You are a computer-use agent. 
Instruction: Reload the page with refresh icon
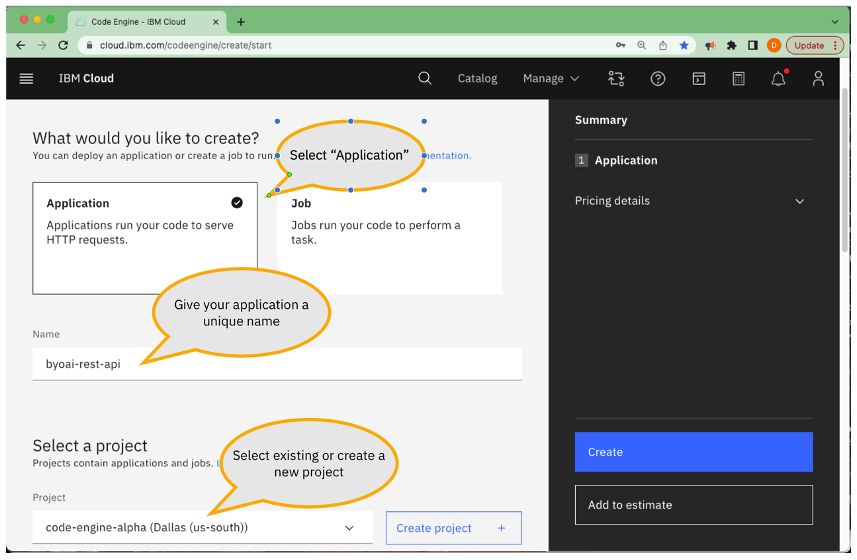click(x=63, y=45)
